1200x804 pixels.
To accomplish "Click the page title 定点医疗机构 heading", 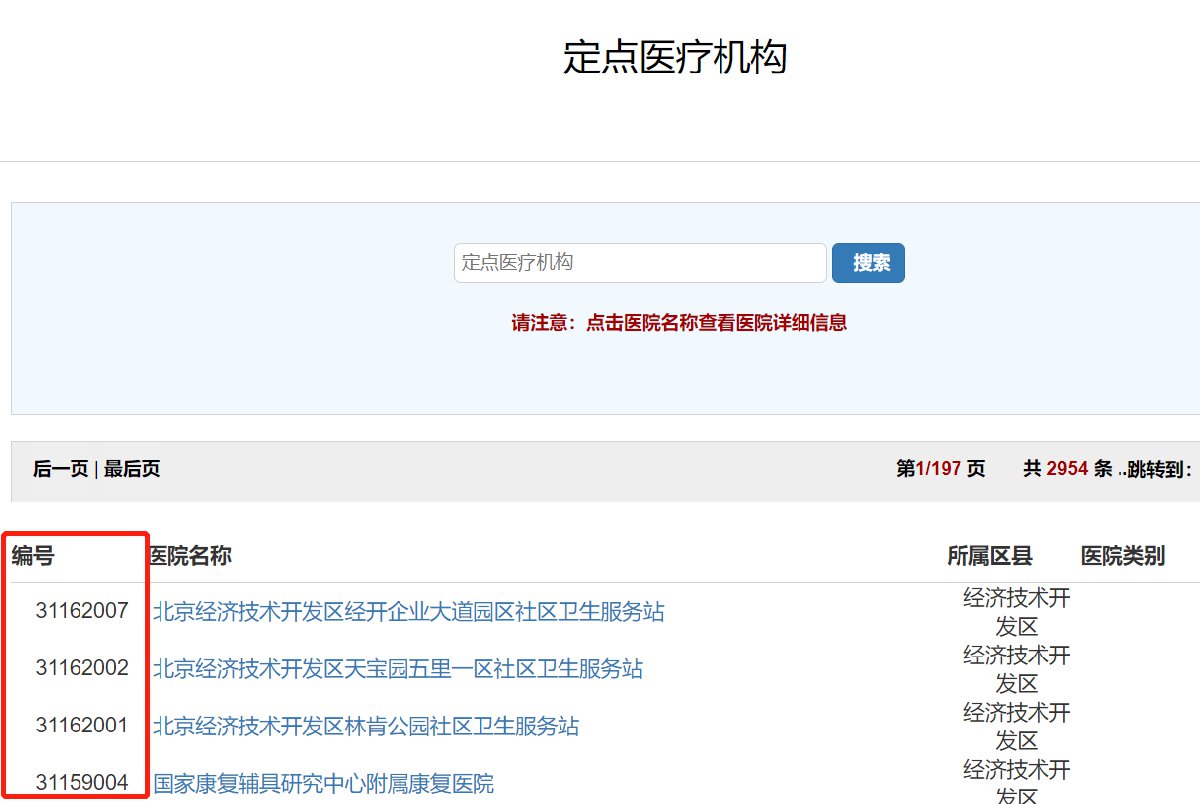I will (x=675, y=57).
